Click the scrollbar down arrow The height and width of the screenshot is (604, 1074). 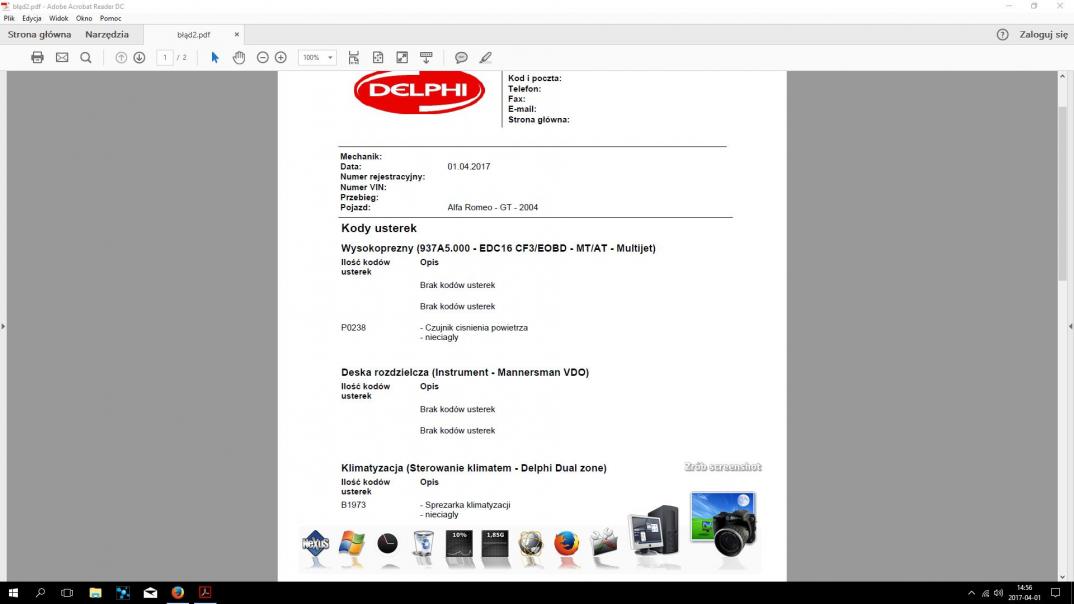[1062, 577]
